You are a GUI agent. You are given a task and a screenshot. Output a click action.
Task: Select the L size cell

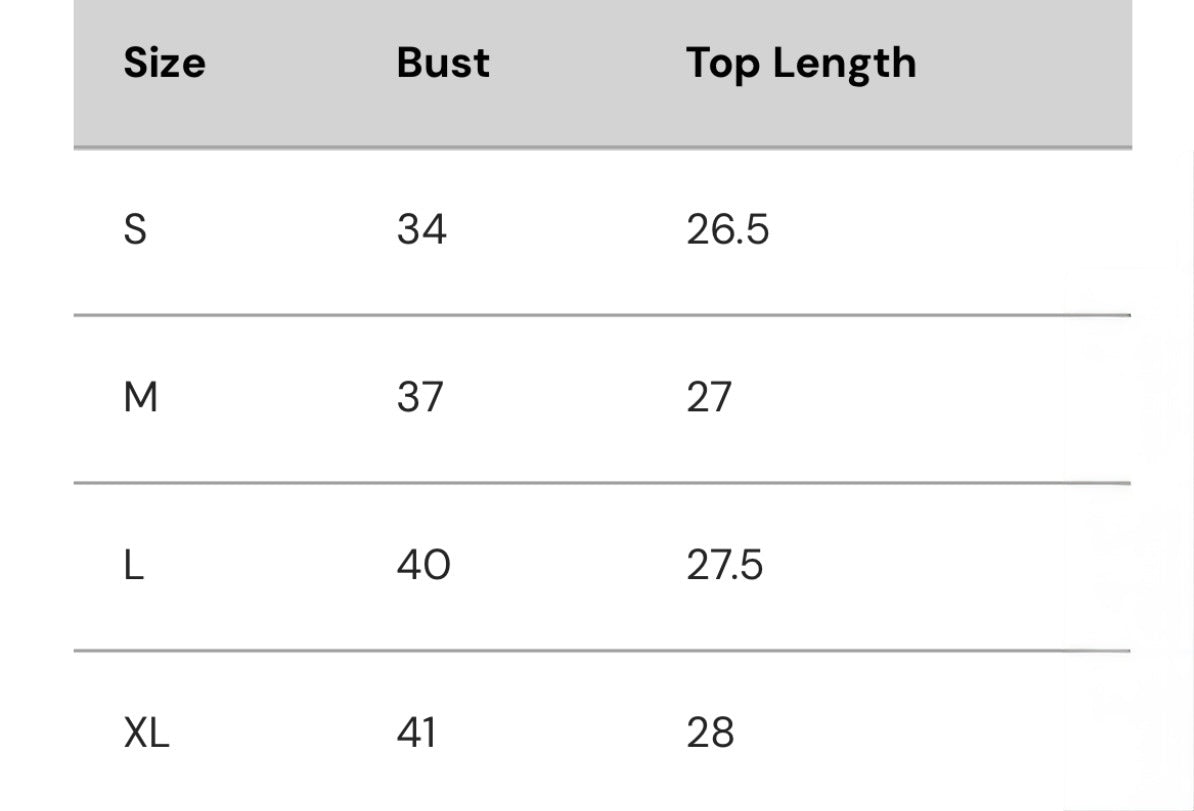click(x=134, y=566)
